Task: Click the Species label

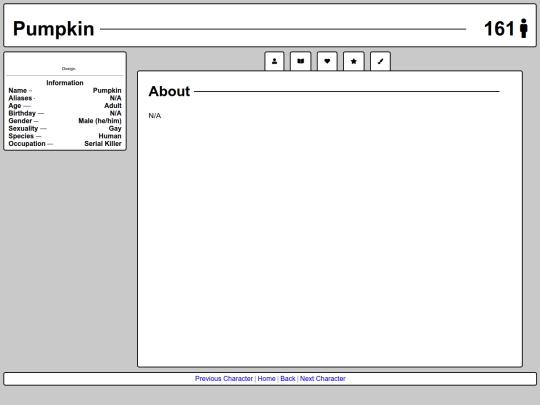Action: coord(21,136)
